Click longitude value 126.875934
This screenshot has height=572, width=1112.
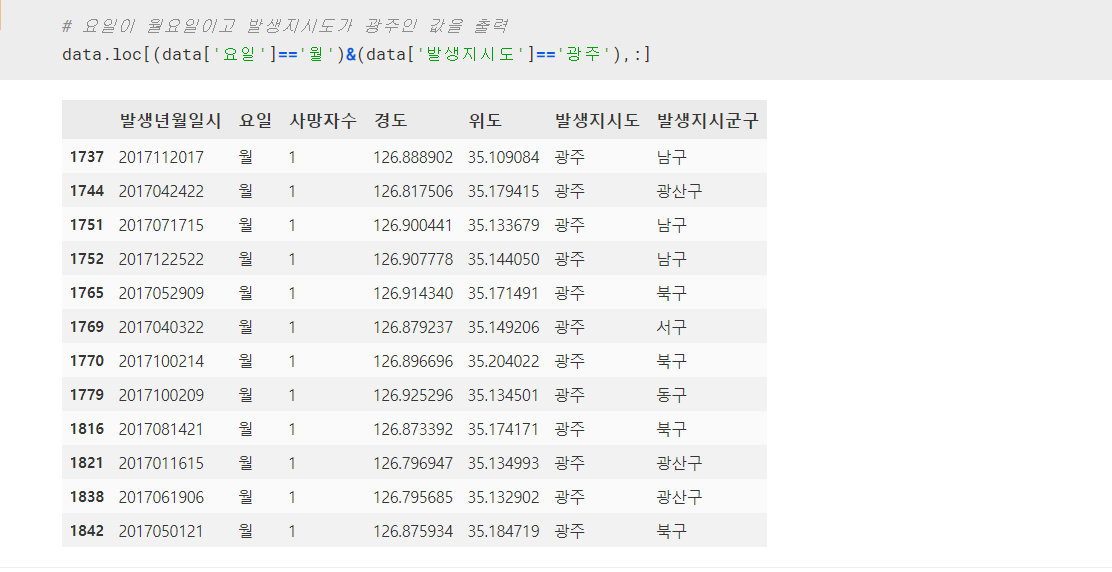click(413, 532)
